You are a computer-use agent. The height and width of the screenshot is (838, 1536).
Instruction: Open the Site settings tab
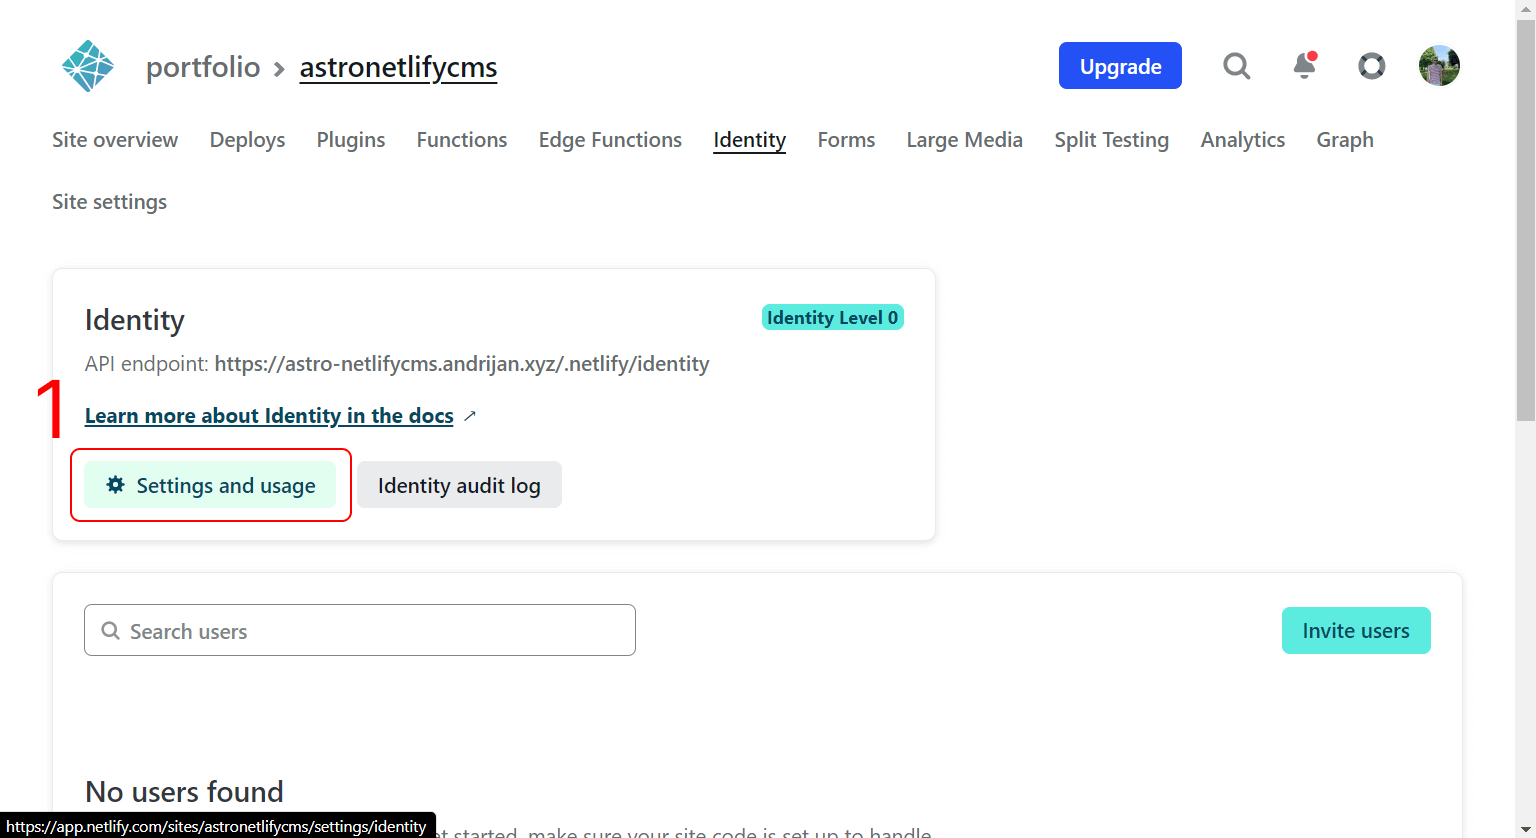click(109, 202)
